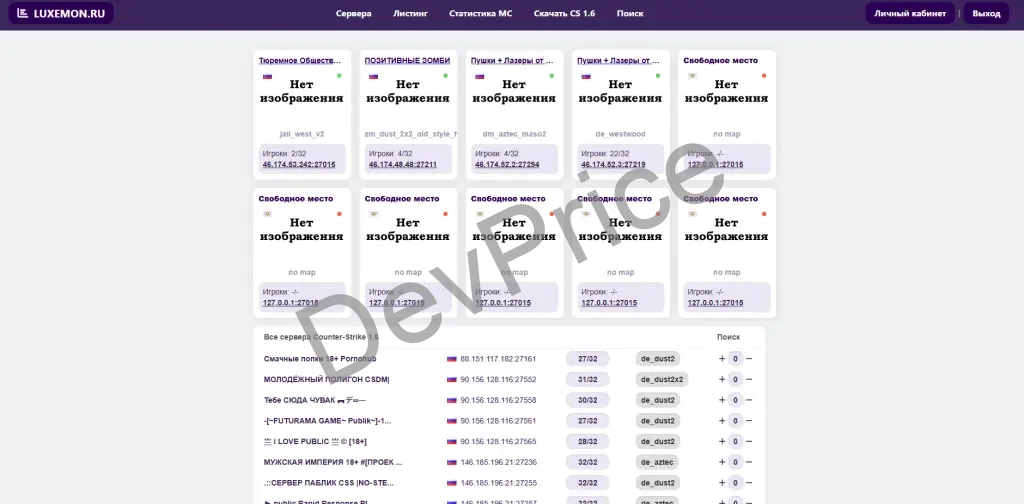
Task: Select МУЖСКАЯ ИМПЕРИЯ 18+ server name
Action: tap(333, 462)
